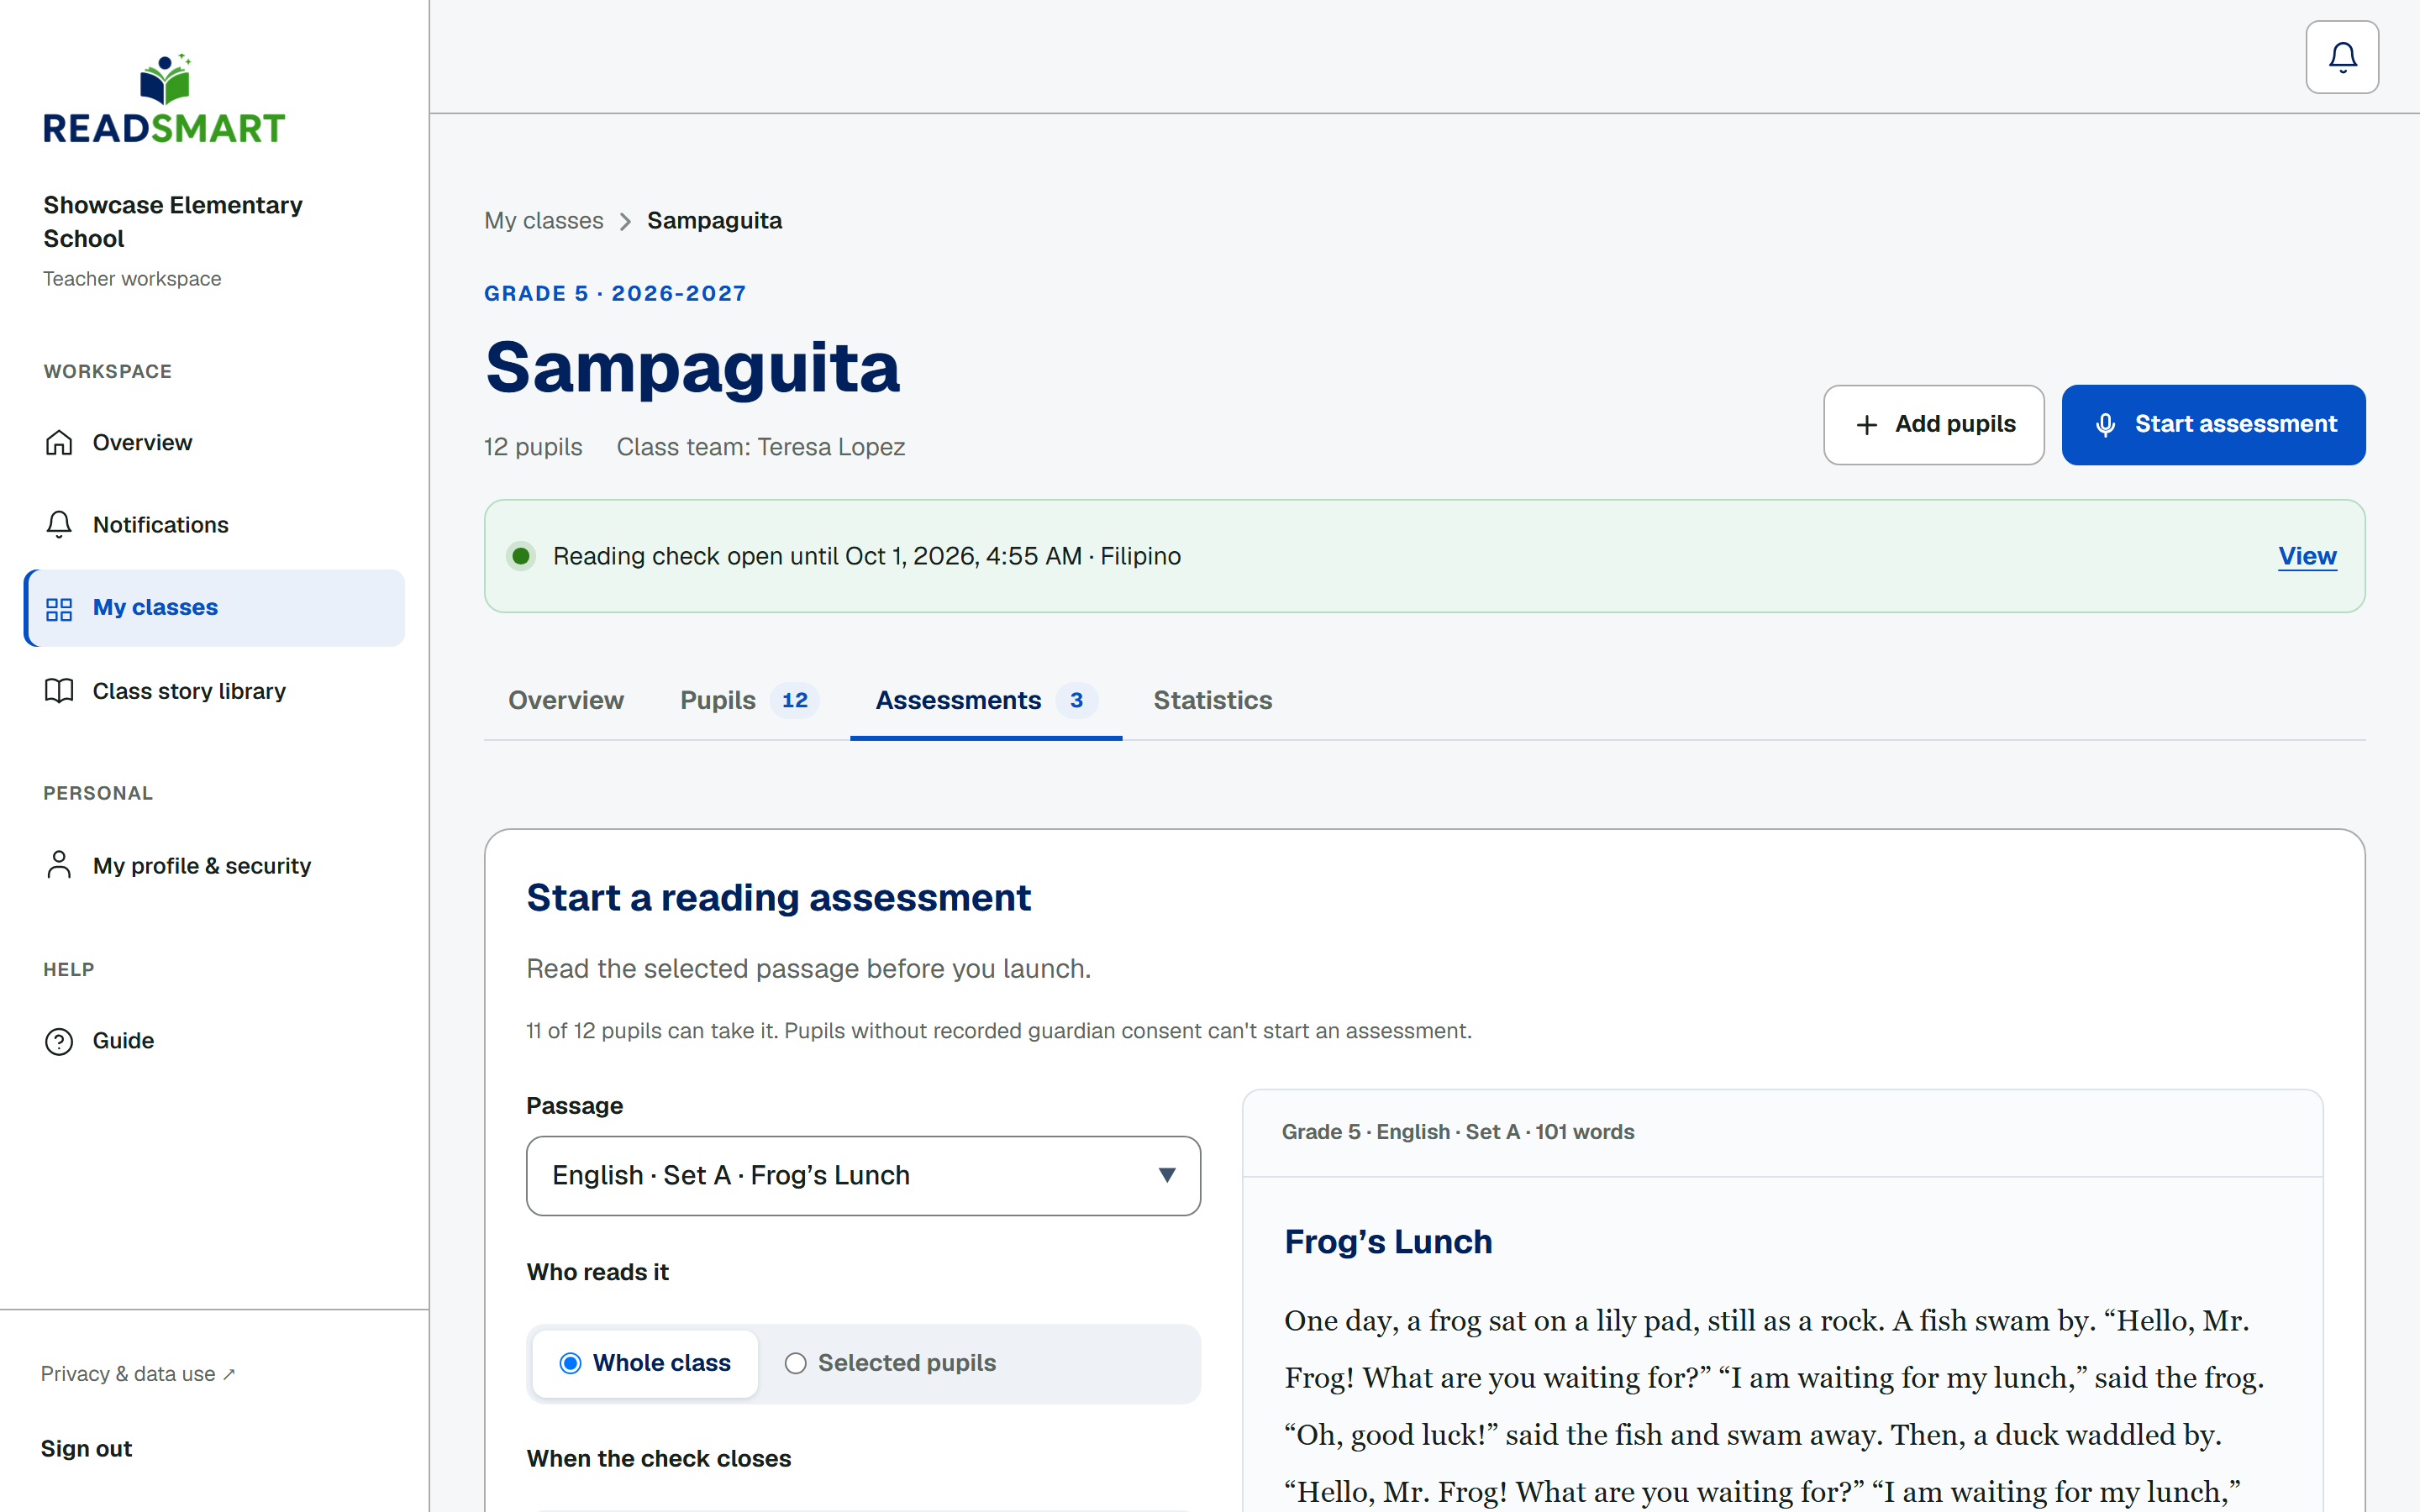Click the 'GRADE 5 · 2026-2027' label
The image size is (2420, 1512).
point(615,293)
